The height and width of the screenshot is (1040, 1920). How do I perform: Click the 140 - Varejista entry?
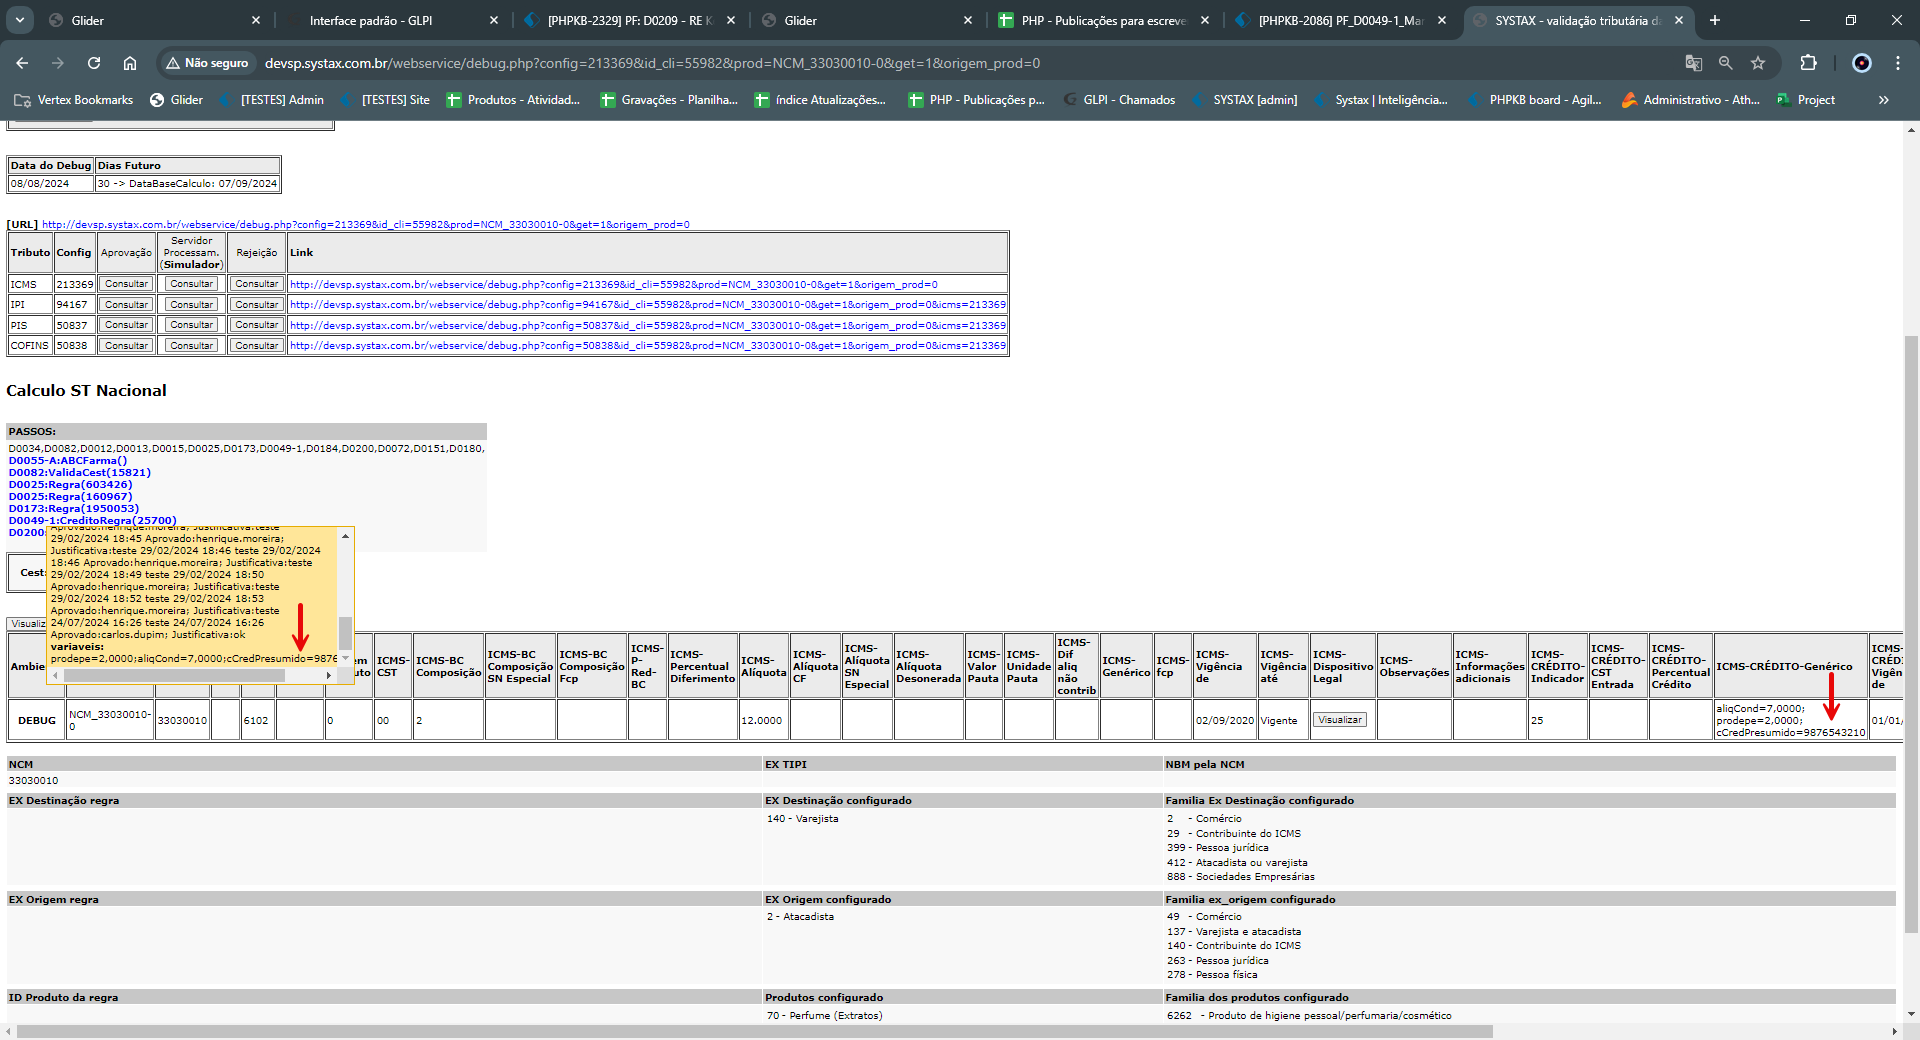(x=803, y=819)
